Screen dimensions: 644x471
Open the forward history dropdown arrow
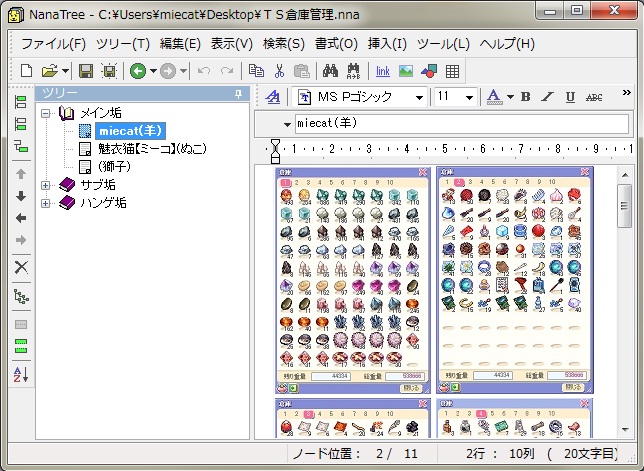click(x=184, y=71)
